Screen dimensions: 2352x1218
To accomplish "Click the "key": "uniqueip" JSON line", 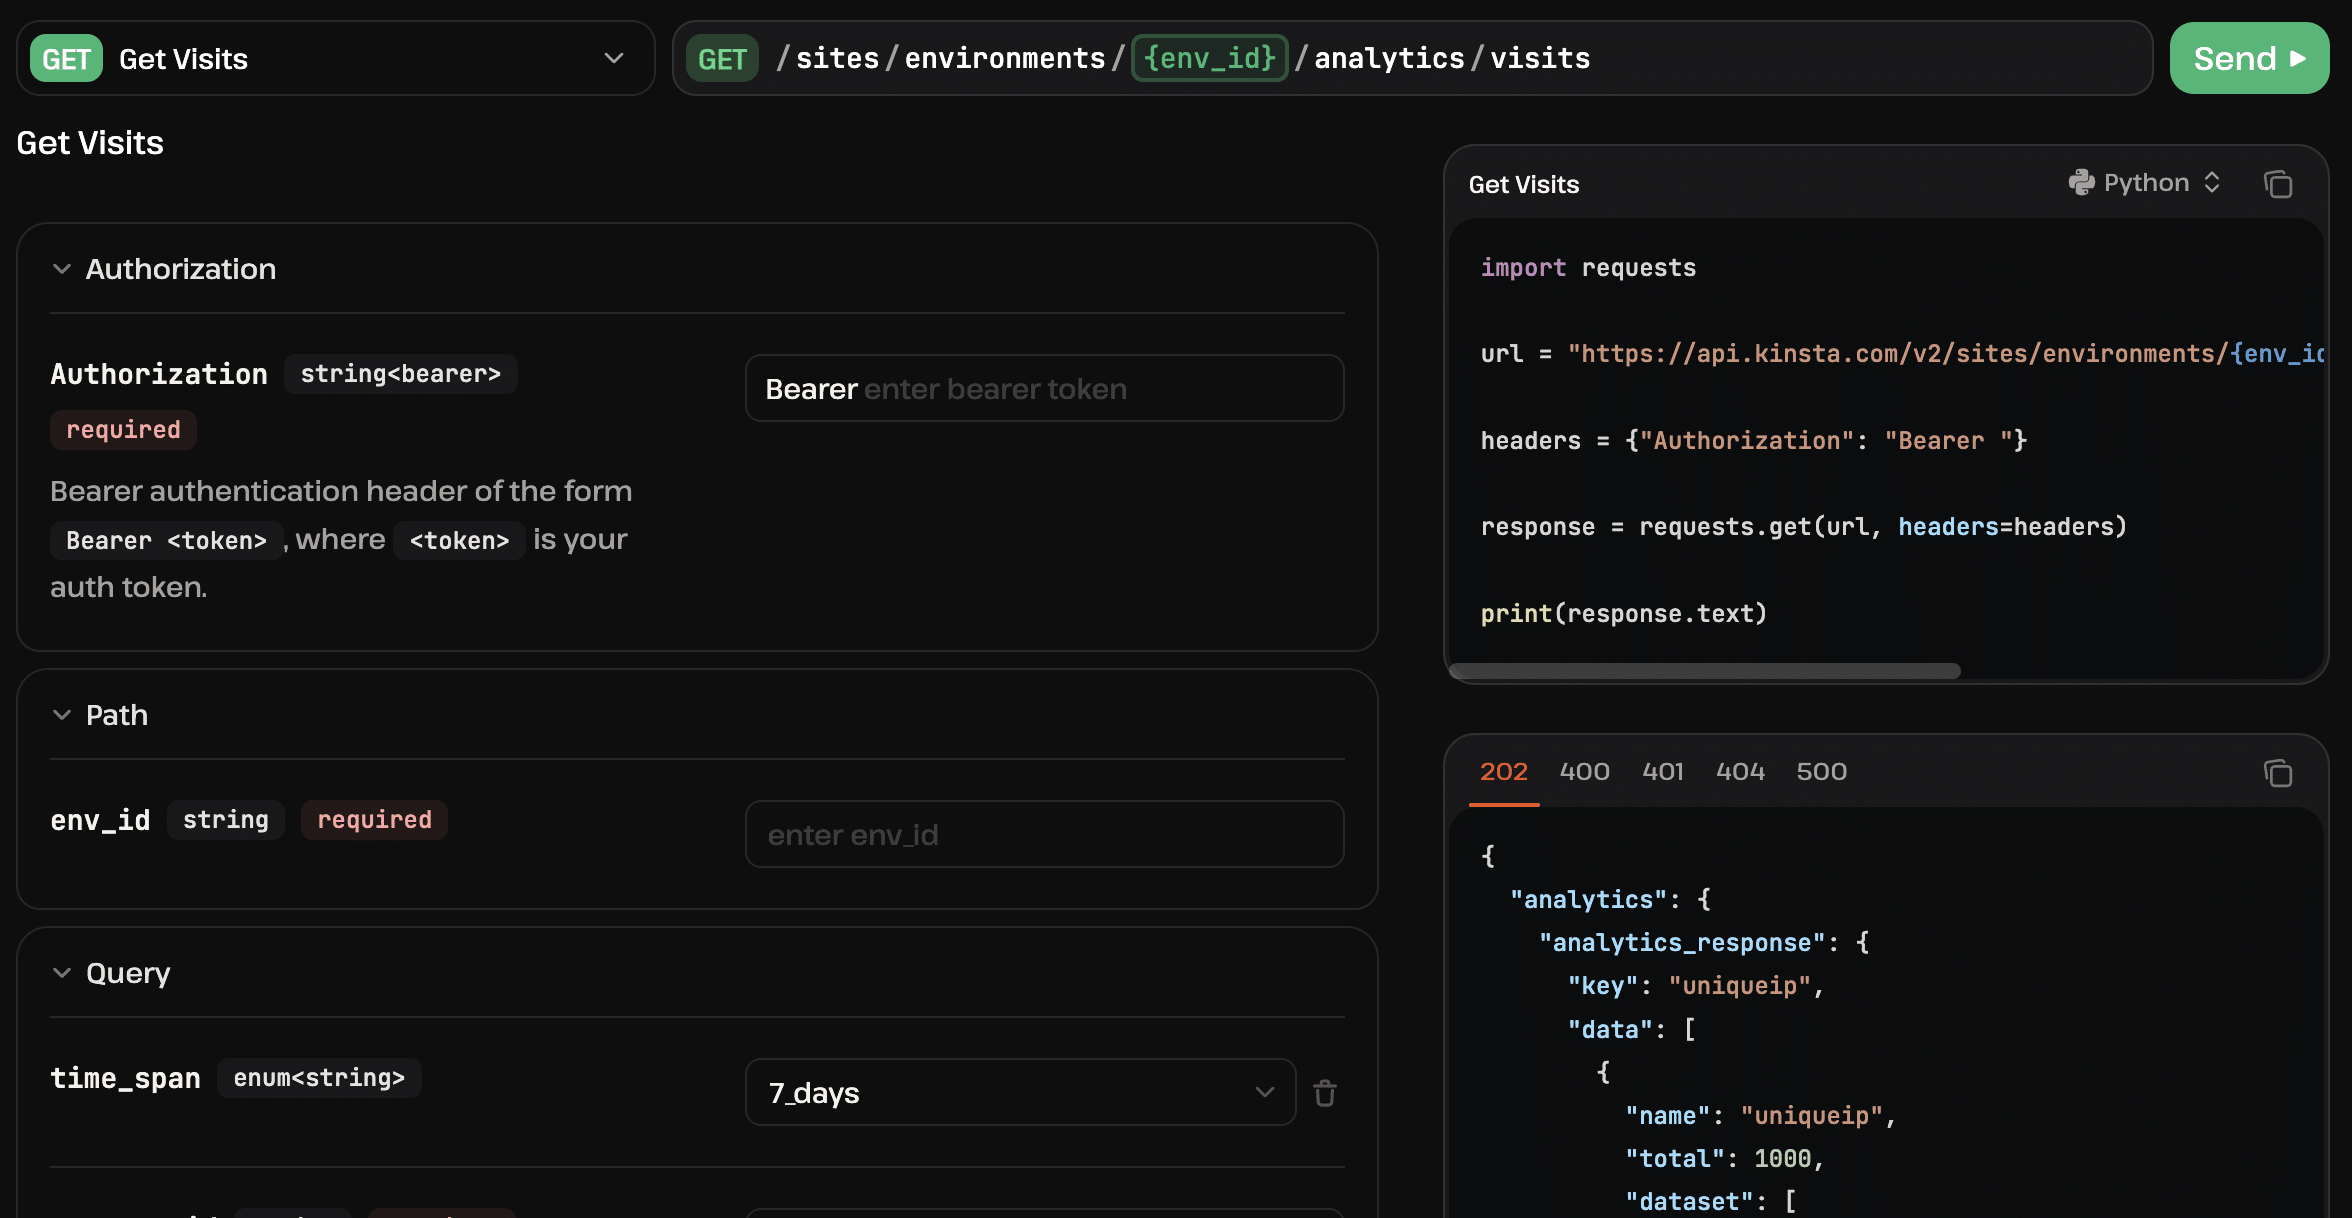I will pos(1696,986).
